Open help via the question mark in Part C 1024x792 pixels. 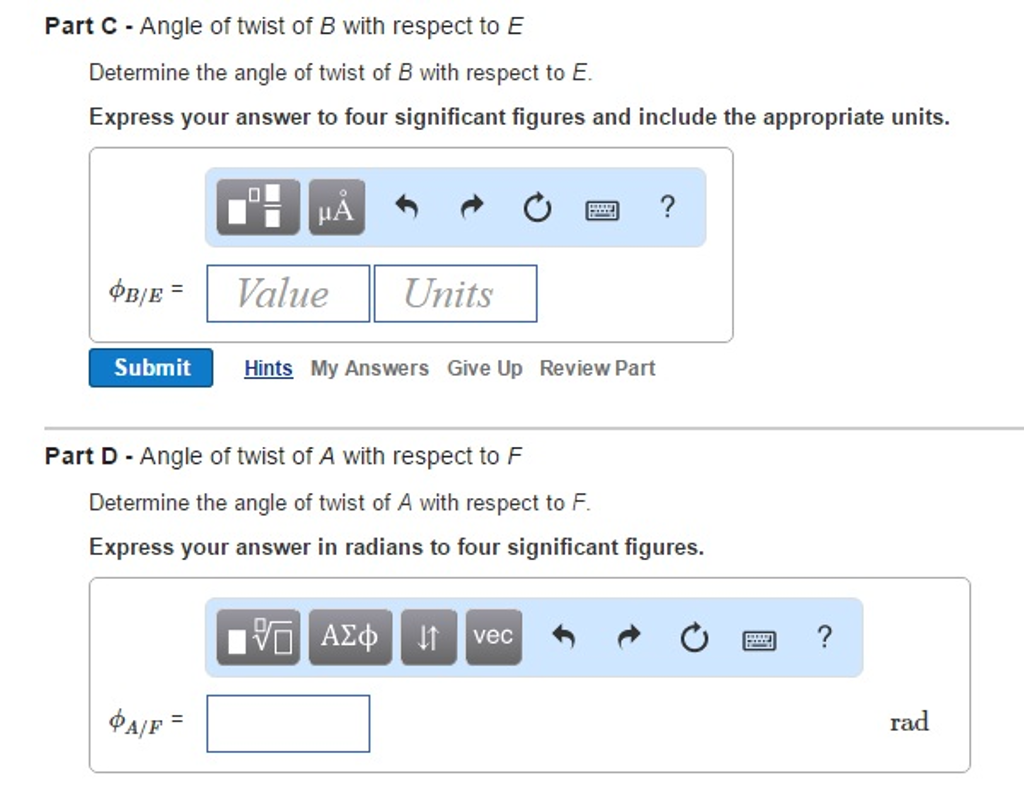click(667, 207)
